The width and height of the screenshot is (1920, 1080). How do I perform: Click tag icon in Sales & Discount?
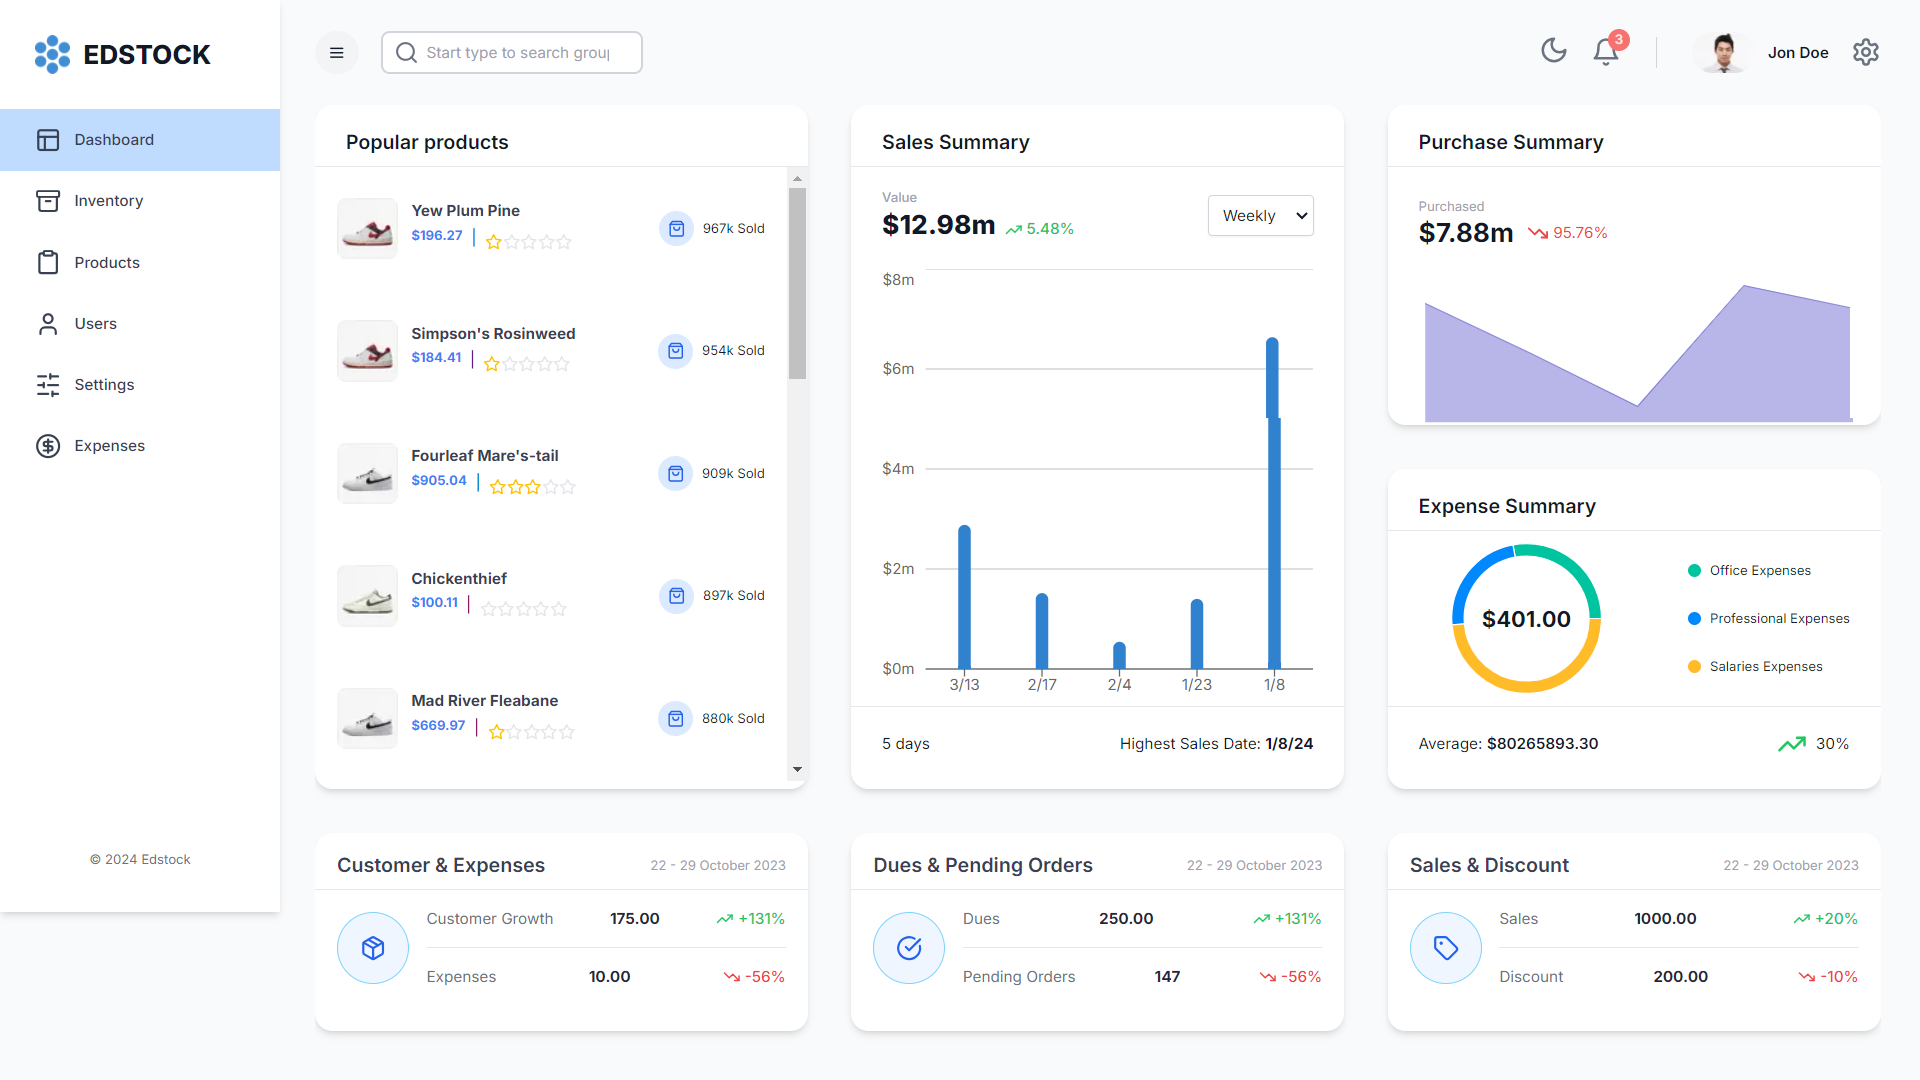tap(1446, 948)
